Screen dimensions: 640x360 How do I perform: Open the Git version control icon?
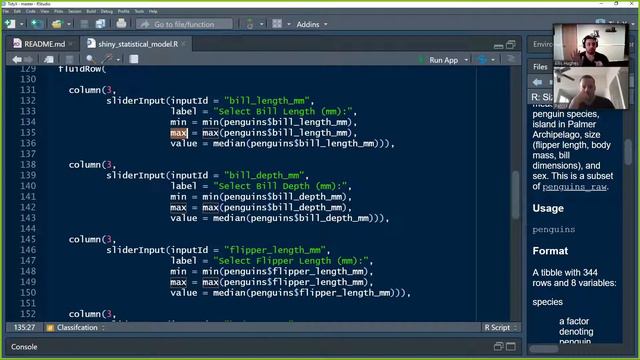(x=250, y=24)
